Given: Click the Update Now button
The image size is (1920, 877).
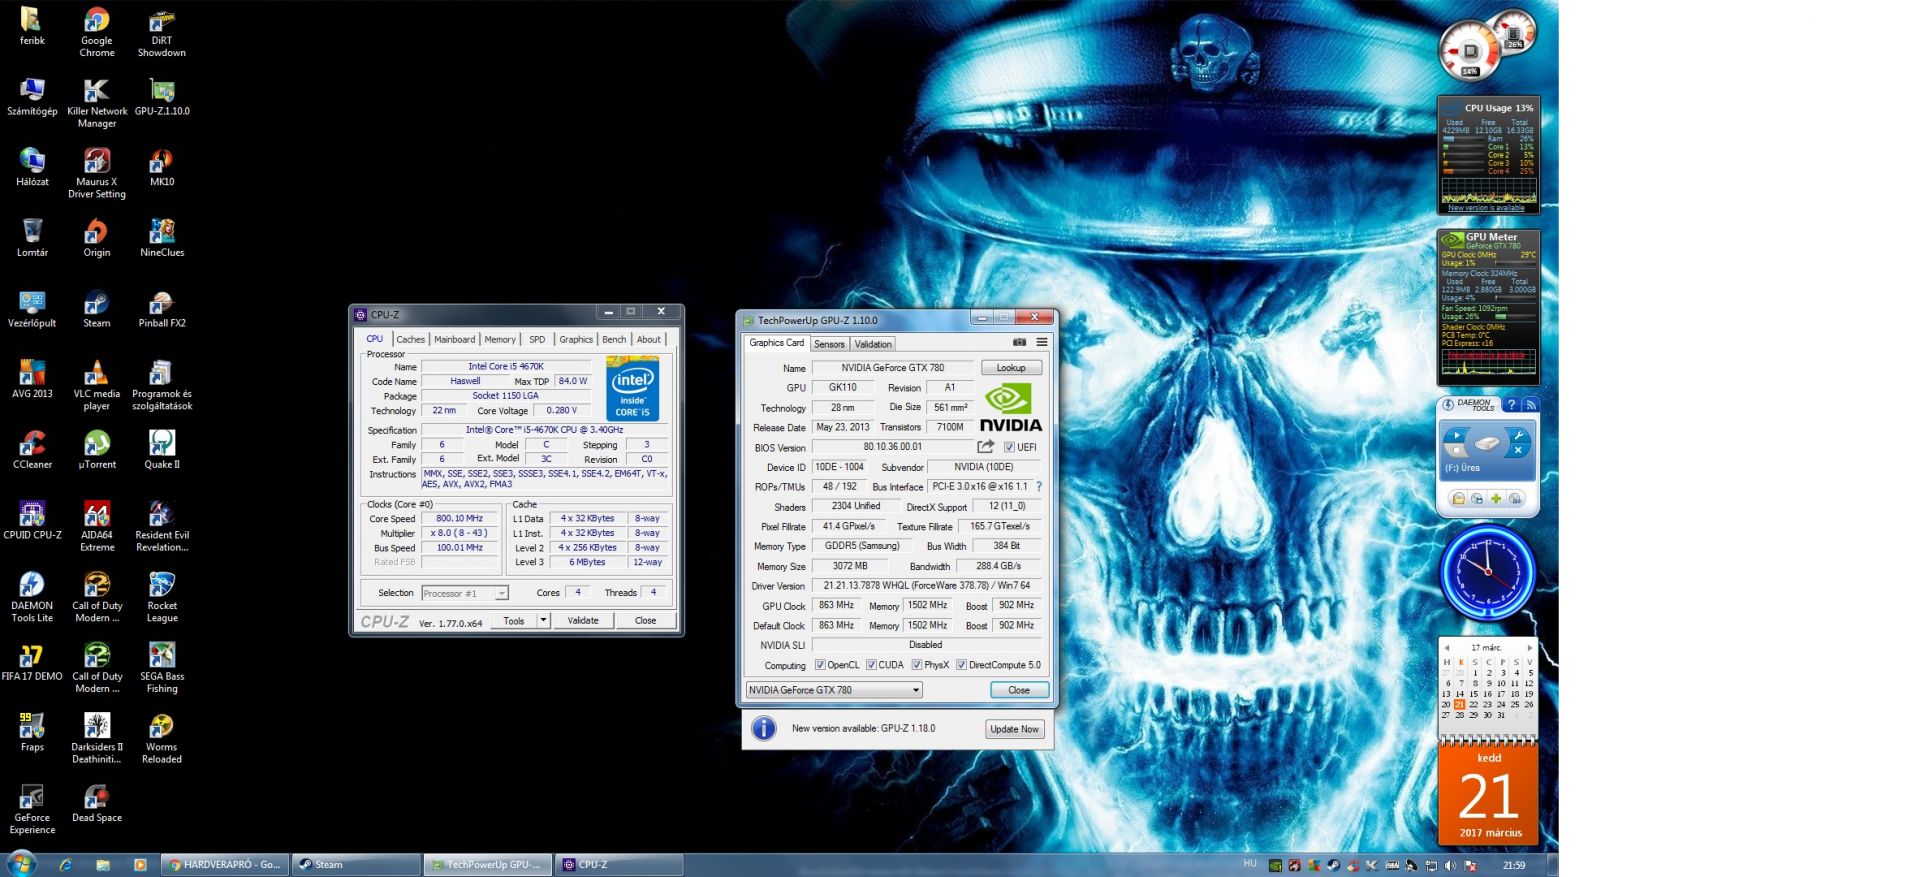Looking at the screenshot, I should click(x=1014, y=729).
